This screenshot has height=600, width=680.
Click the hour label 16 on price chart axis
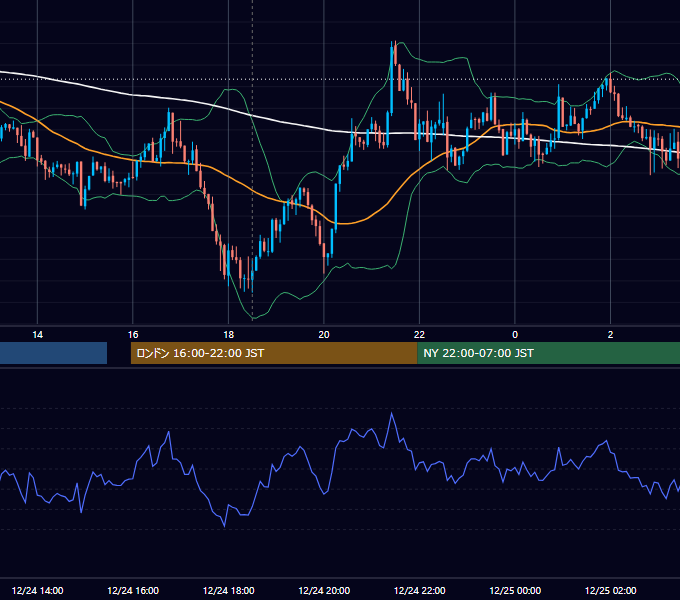(133, 335)
